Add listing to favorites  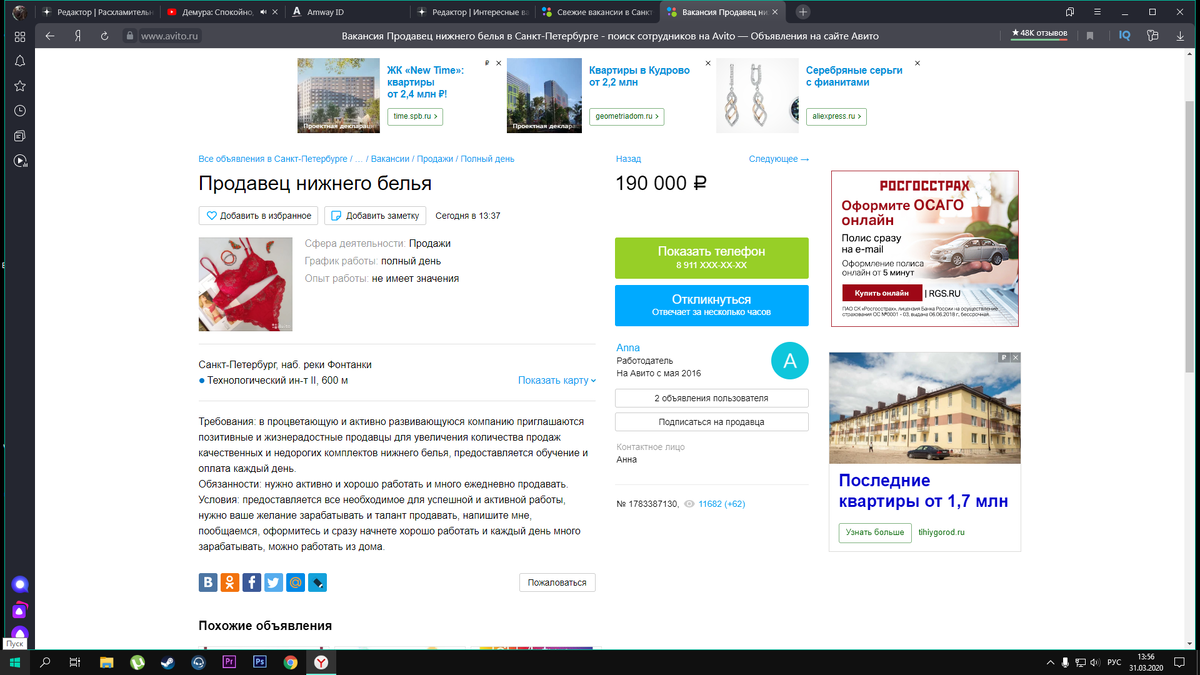coord(258,215)
